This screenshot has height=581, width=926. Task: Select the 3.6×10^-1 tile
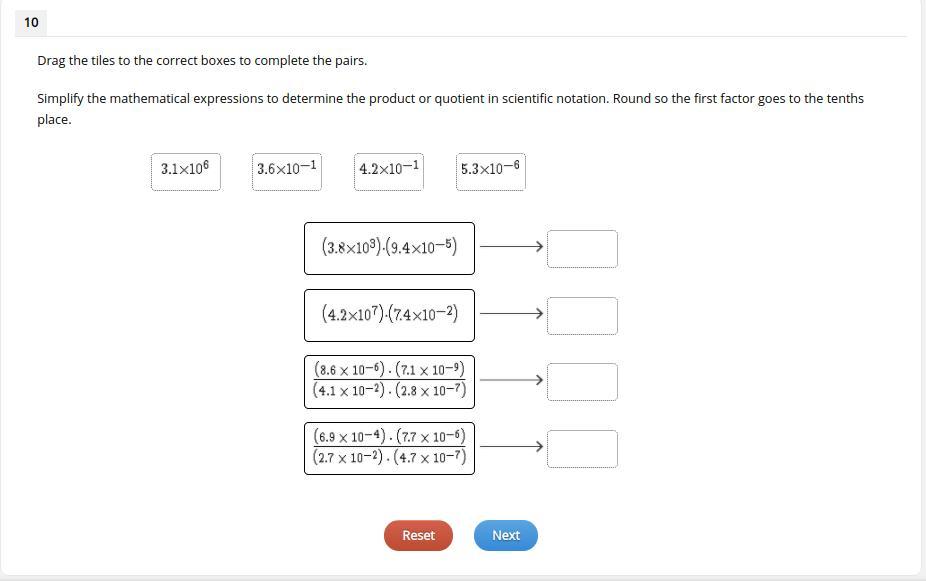coord(287,171)
